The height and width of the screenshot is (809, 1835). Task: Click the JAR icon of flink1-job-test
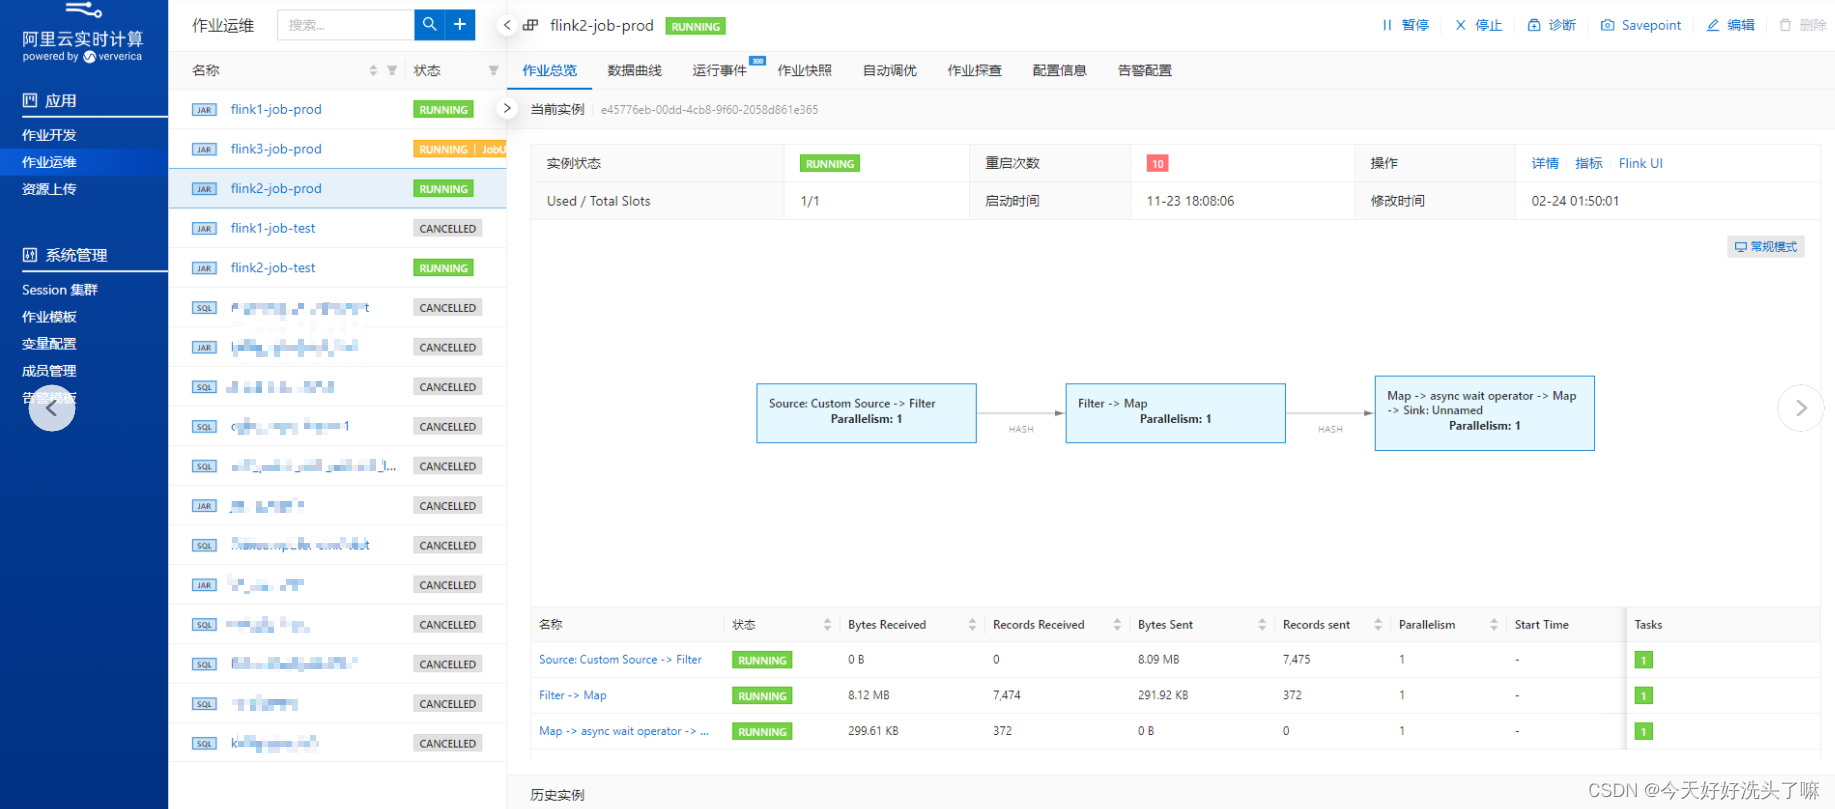[204, 229]
